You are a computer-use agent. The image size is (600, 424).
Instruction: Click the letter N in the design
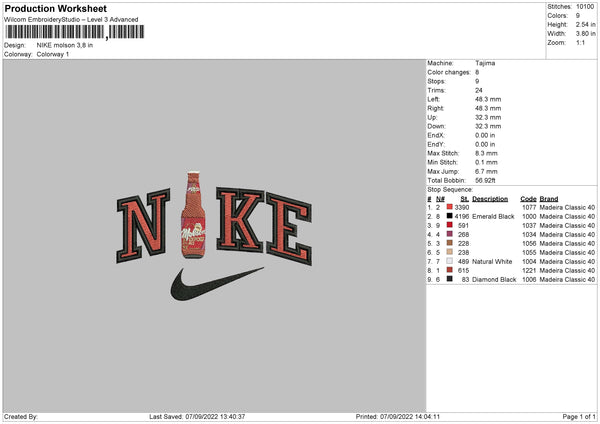(143, 225)
